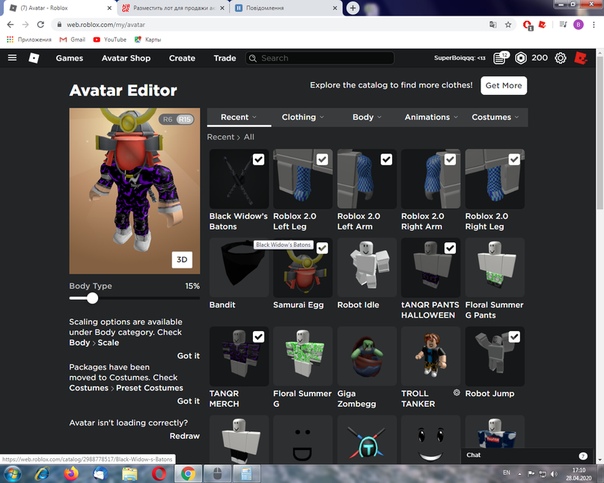Uncheck Robot Jump animation
Image resolution: width=604 pixels, height=483 pixels.
(514, 337)
